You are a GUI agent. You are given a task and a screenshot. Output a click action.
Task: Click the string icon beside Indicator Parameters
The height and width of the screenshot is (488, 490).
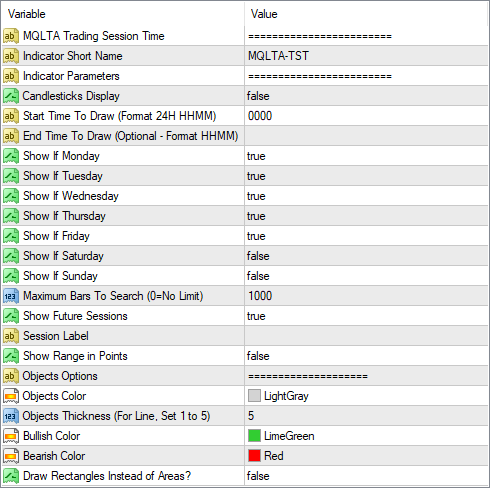[11, 76]
